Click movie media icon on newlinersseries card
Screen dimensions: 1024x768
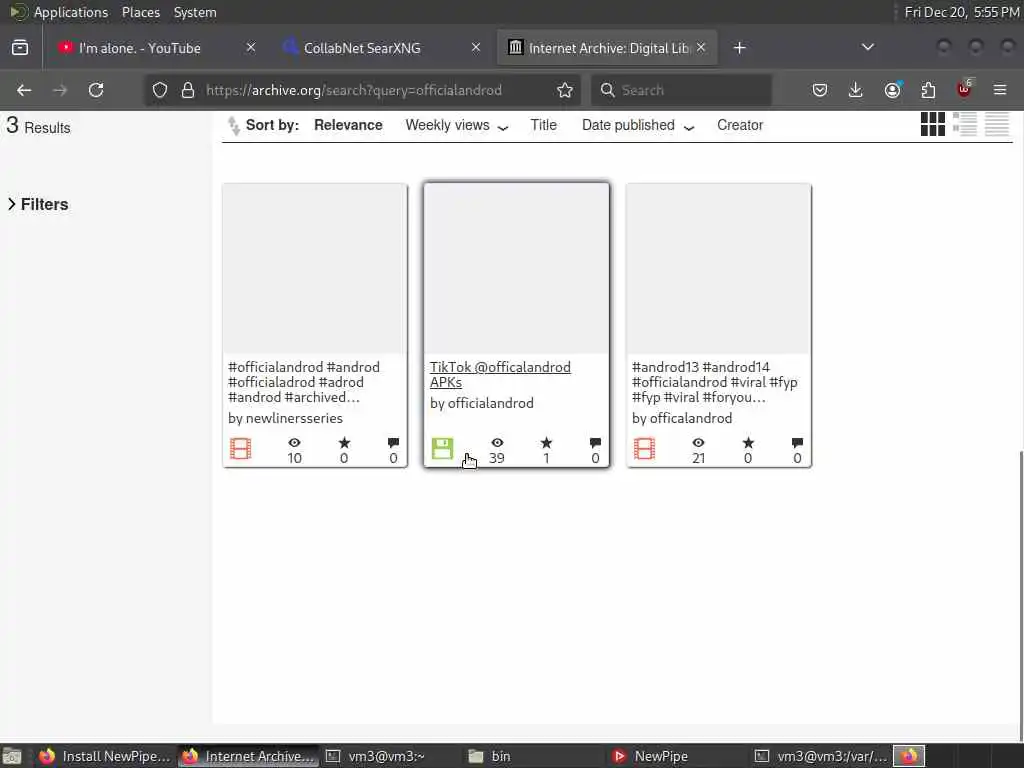(240, 449)
